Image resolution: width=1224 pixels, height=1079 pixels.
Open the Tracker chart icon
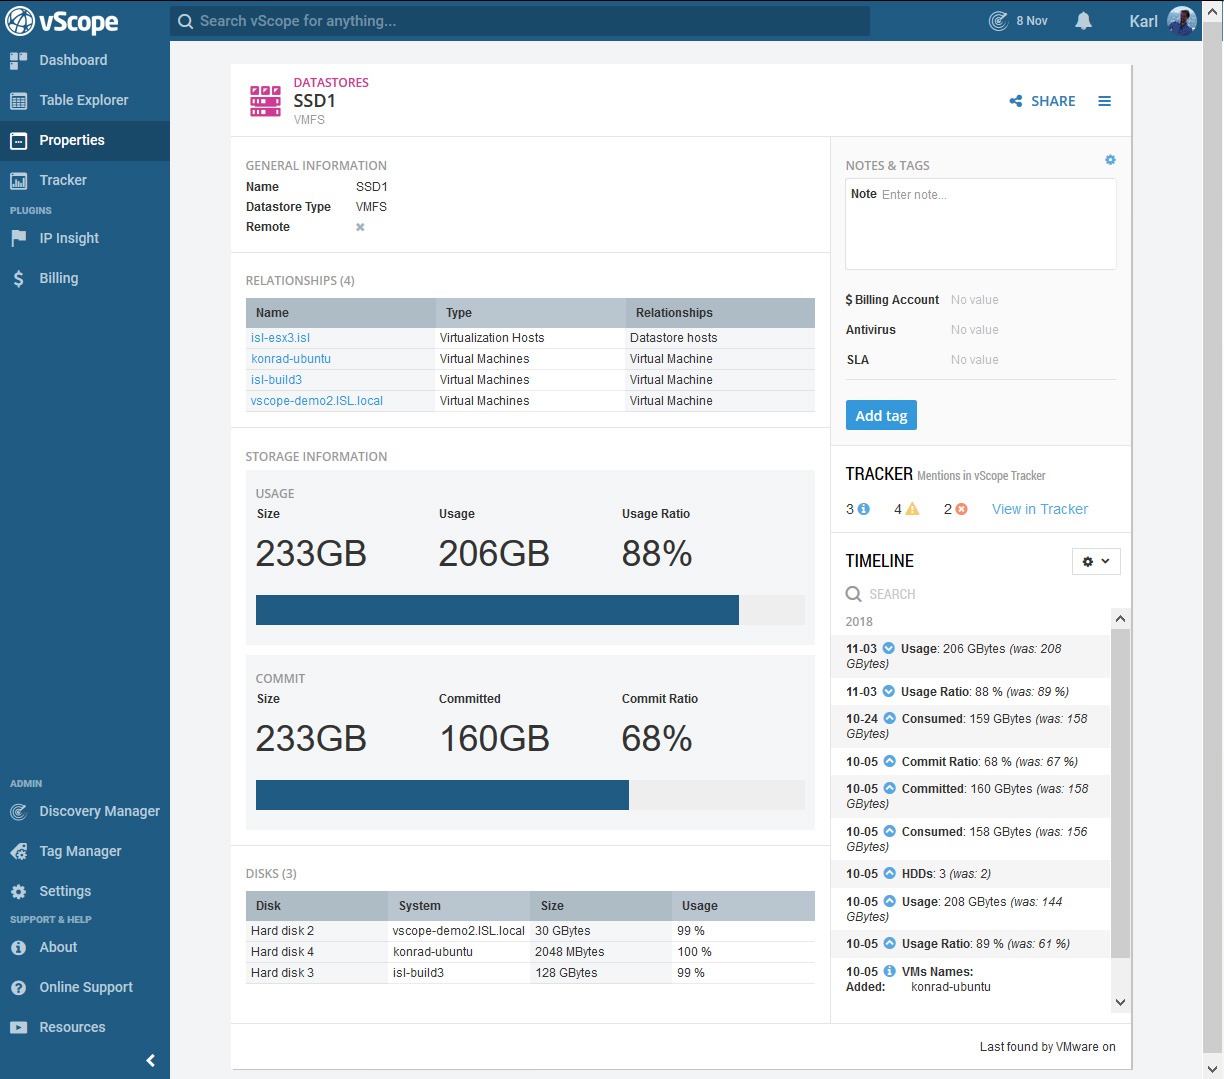pyautogui.click(x=18, y=181)
